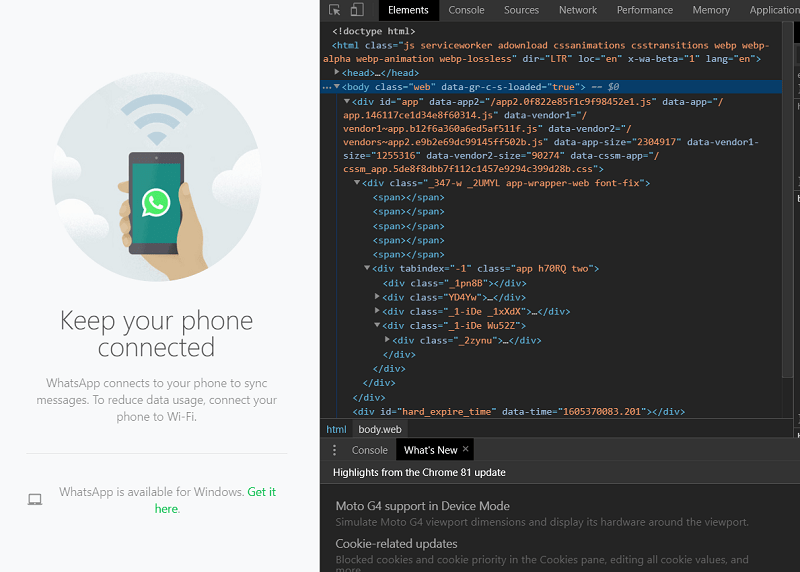Image resolution: width=800 pixels, height=572 pixels.
Task: Open the Network tab
Action: (578, 10)
